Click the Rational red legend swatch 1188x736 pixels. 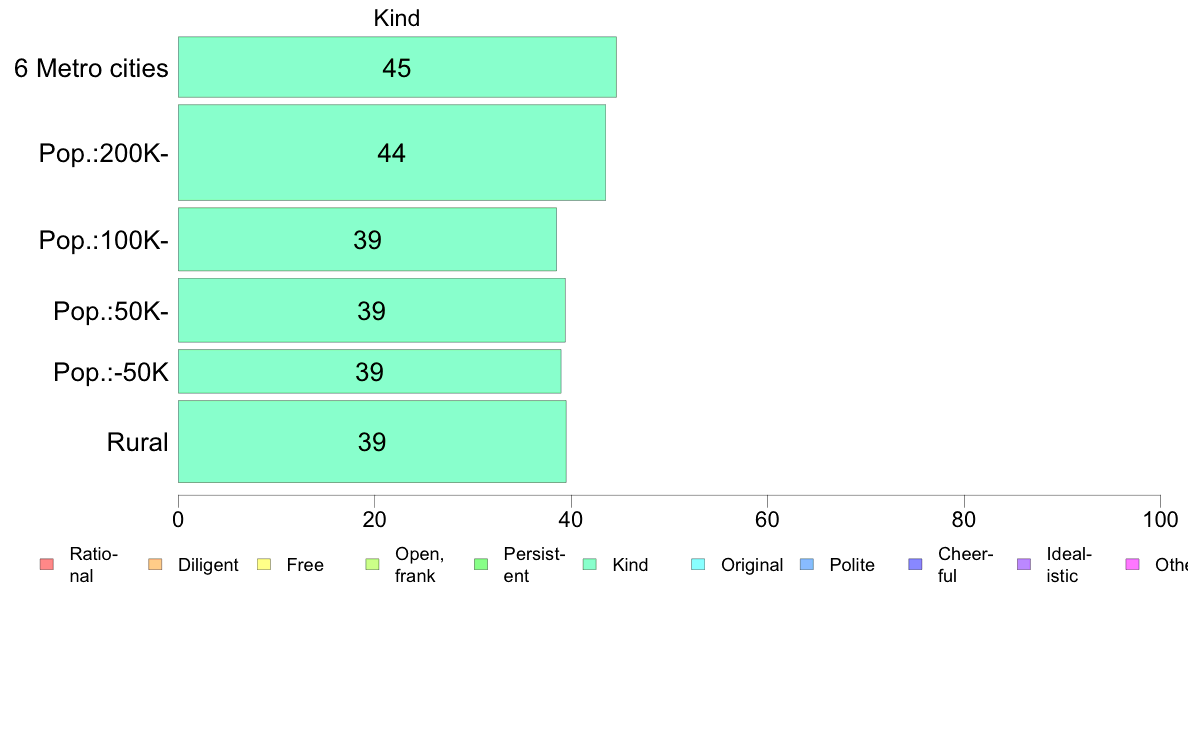(x=47, y=564)
